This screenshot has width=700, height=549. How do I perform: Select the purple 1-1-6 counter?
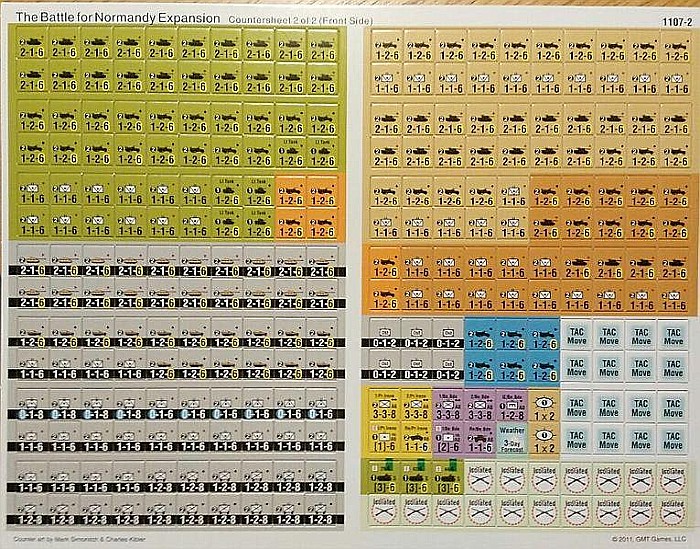point(480,439)
